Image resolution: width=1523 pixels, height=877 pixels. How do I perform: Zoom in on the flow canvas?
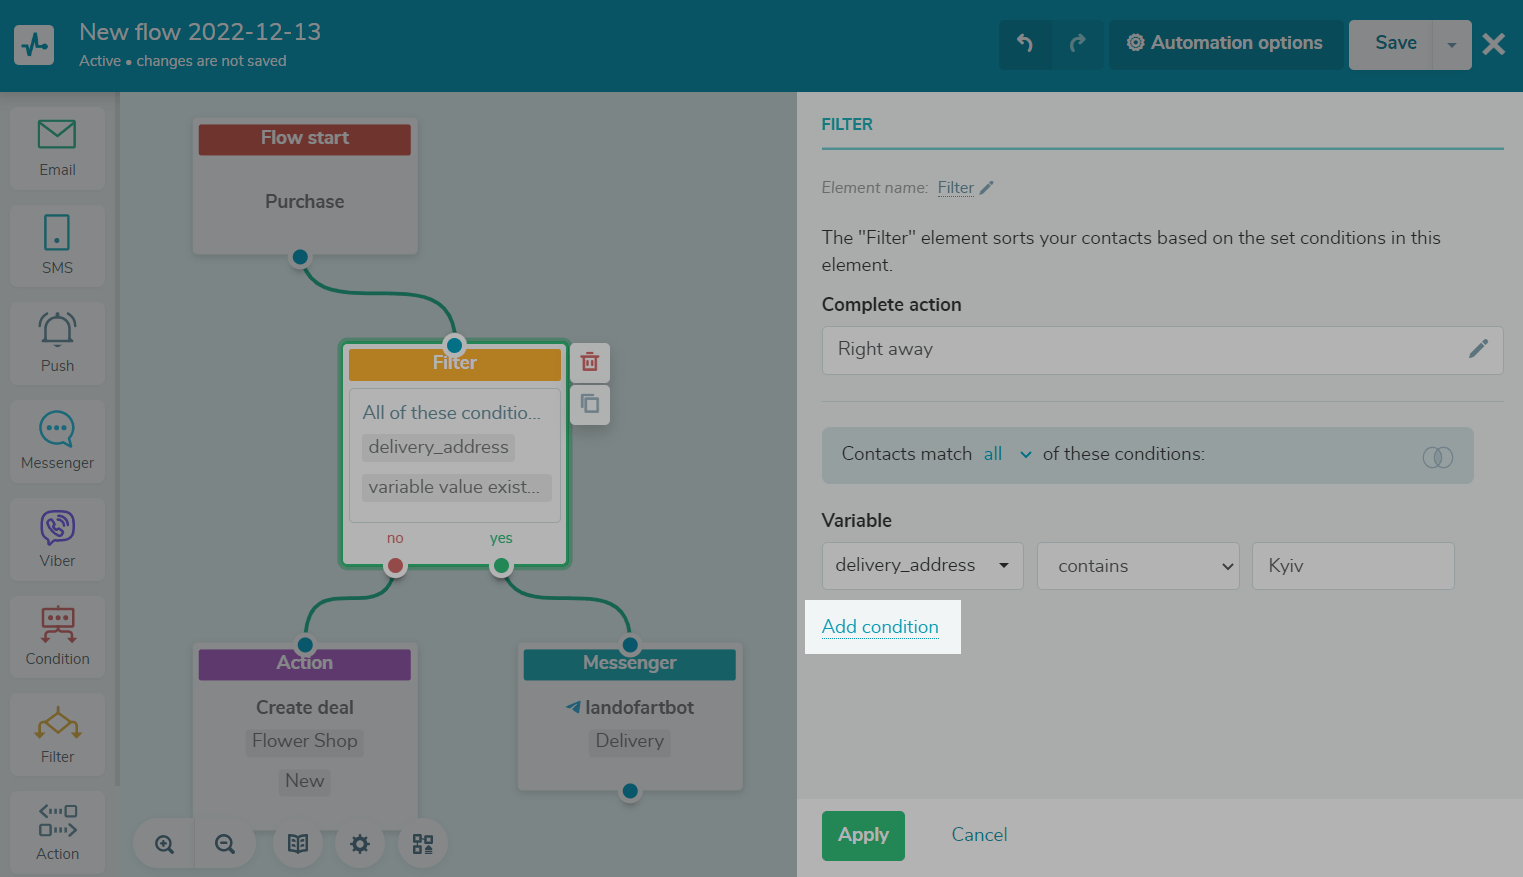pos(165,844)
